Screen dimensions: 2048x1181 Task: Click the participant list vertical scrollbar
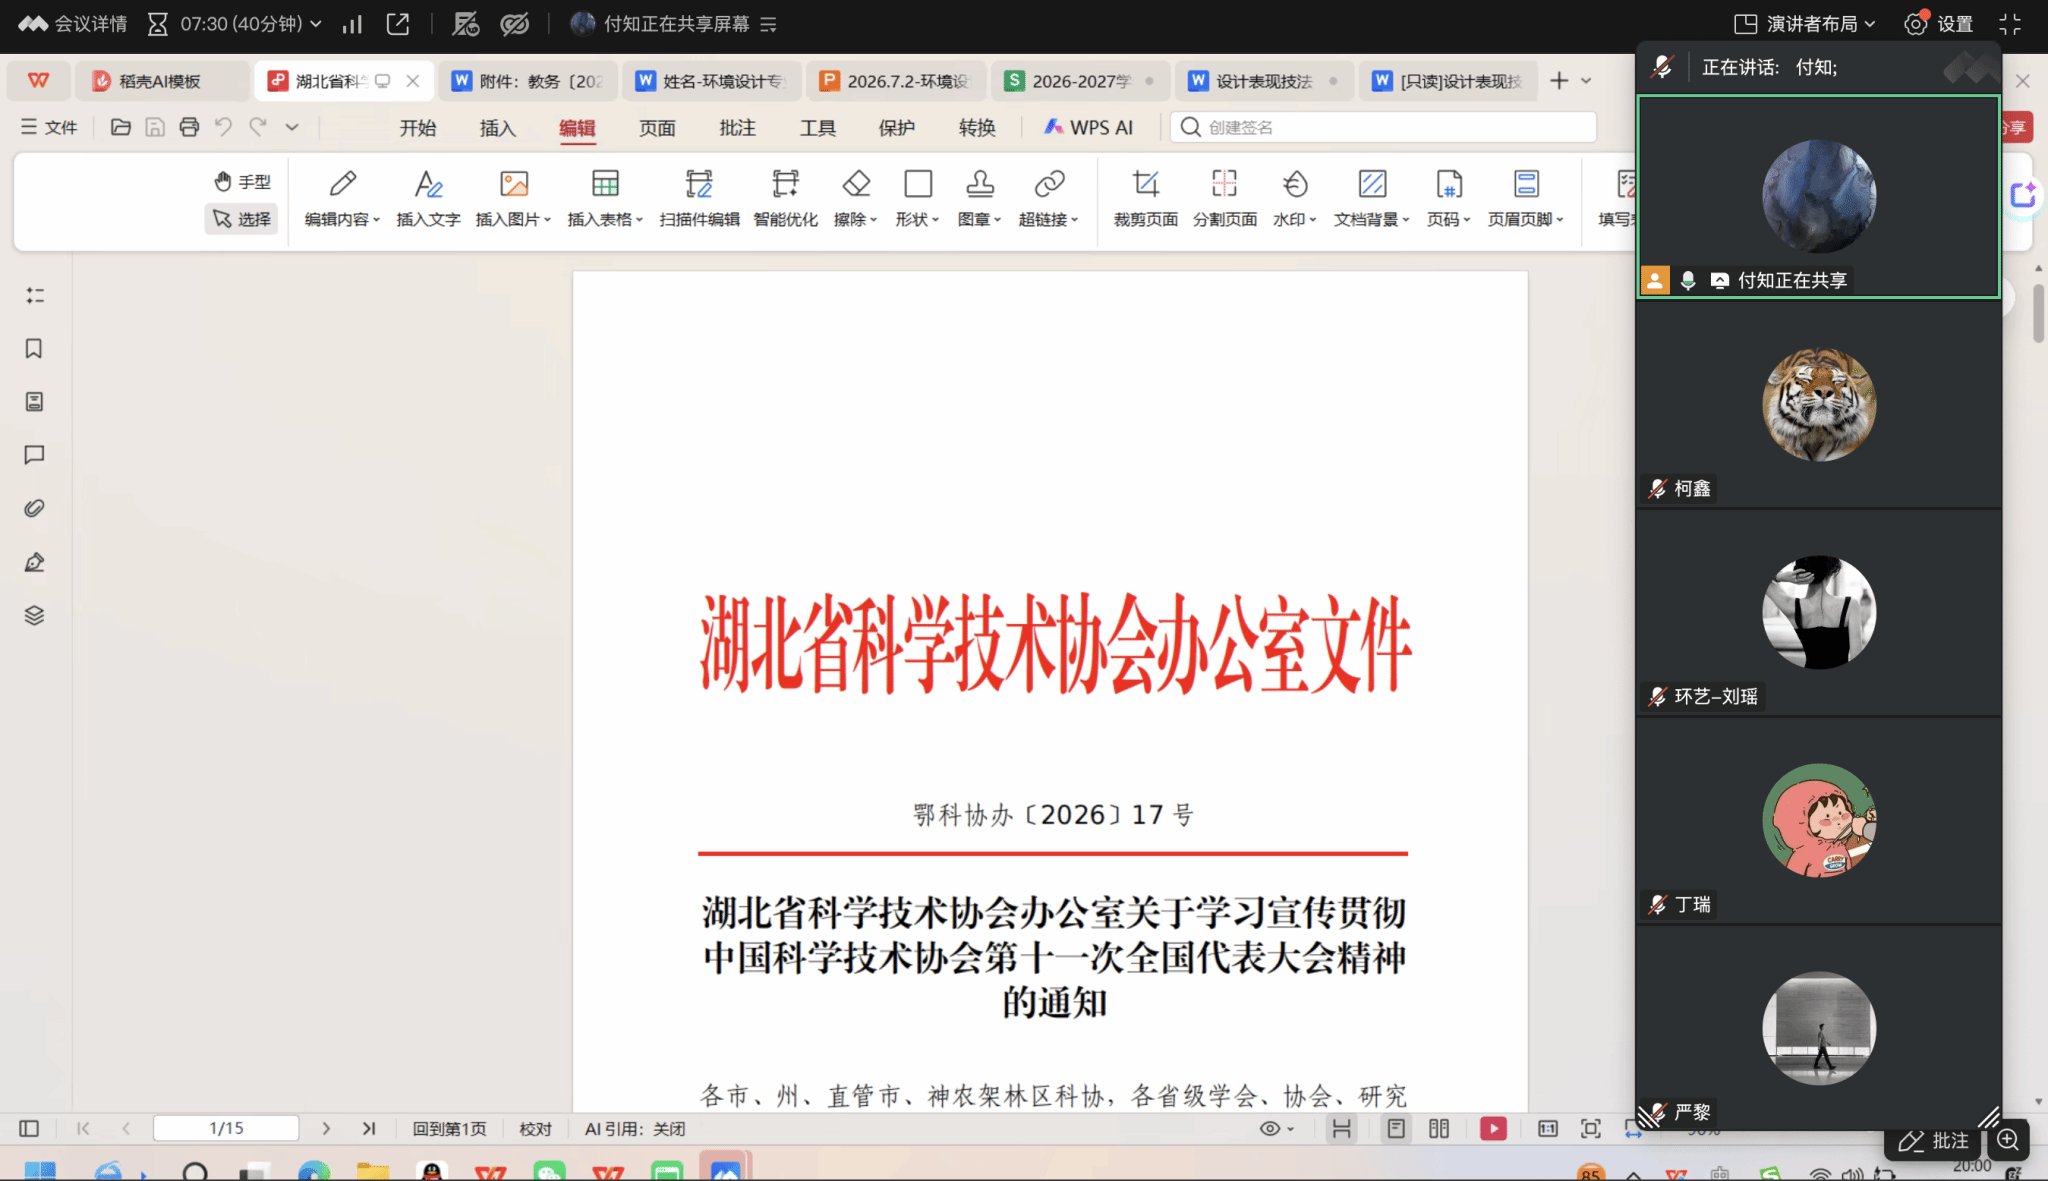click(2038, 313)
